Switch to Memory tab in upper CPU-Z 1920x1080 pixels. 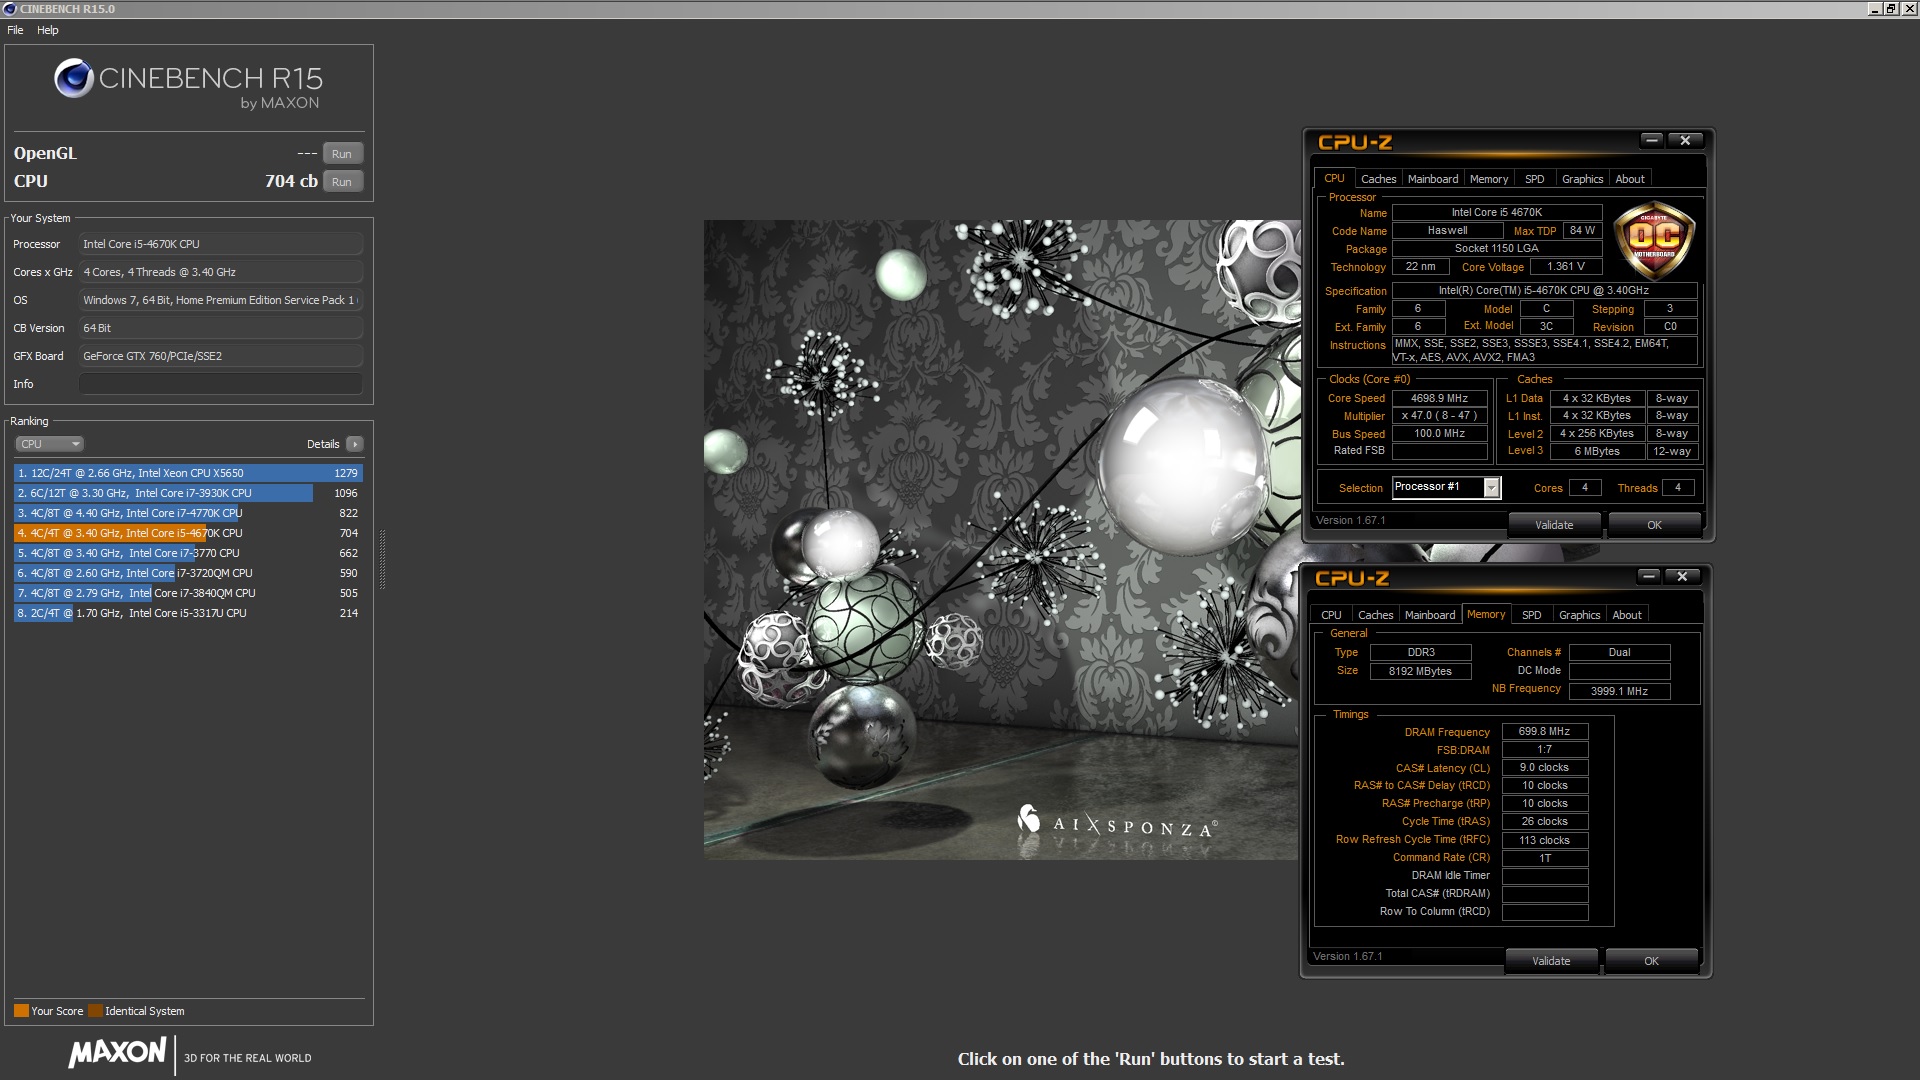pos(1489,179)
